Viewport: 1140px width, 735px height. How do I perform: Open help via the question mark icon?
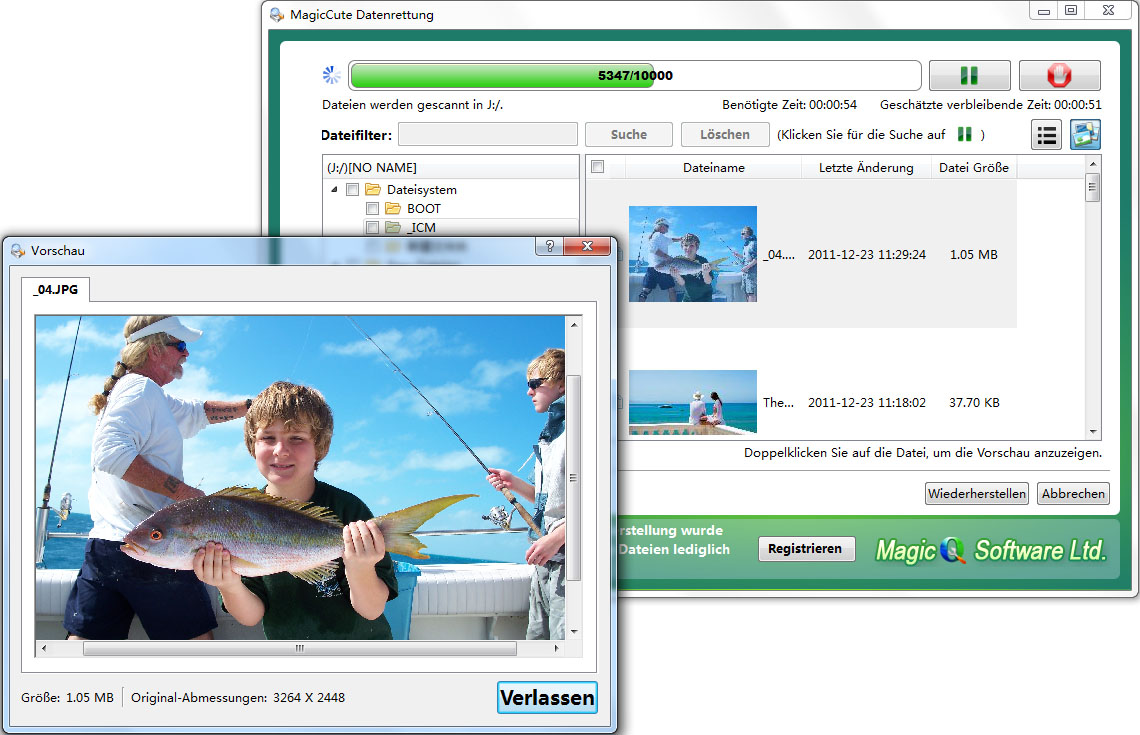click(548, 246)
